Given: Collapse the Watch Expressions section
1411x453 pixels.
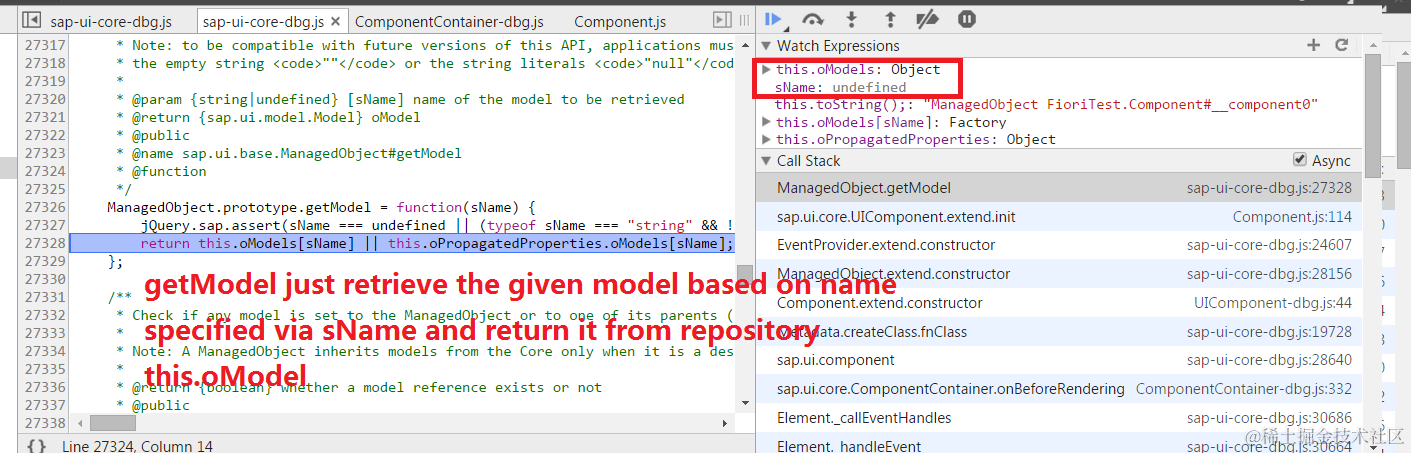Looking at the screenshot, I should tap(766, 46).
